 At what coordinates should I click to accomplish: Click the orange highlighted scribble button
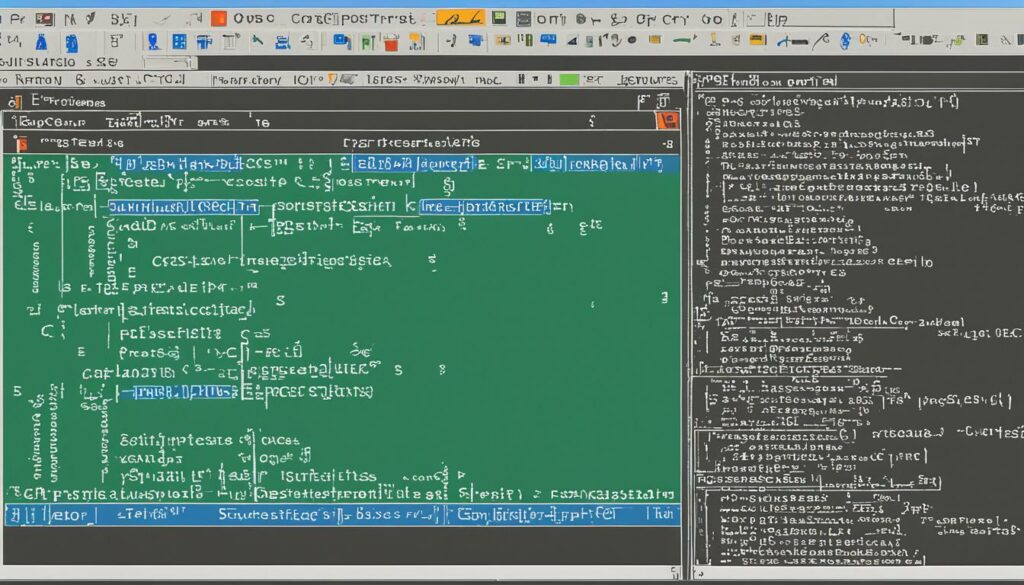point(460,18)
